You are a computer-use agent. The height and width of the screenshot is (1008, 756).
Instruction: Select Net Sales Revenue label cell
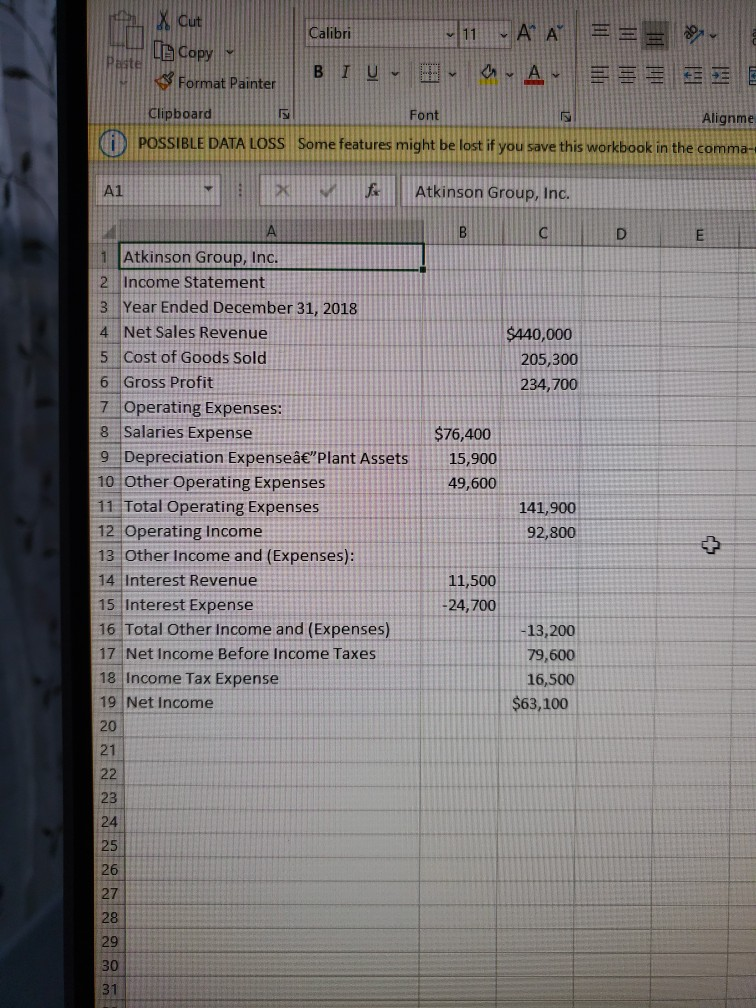271,332
